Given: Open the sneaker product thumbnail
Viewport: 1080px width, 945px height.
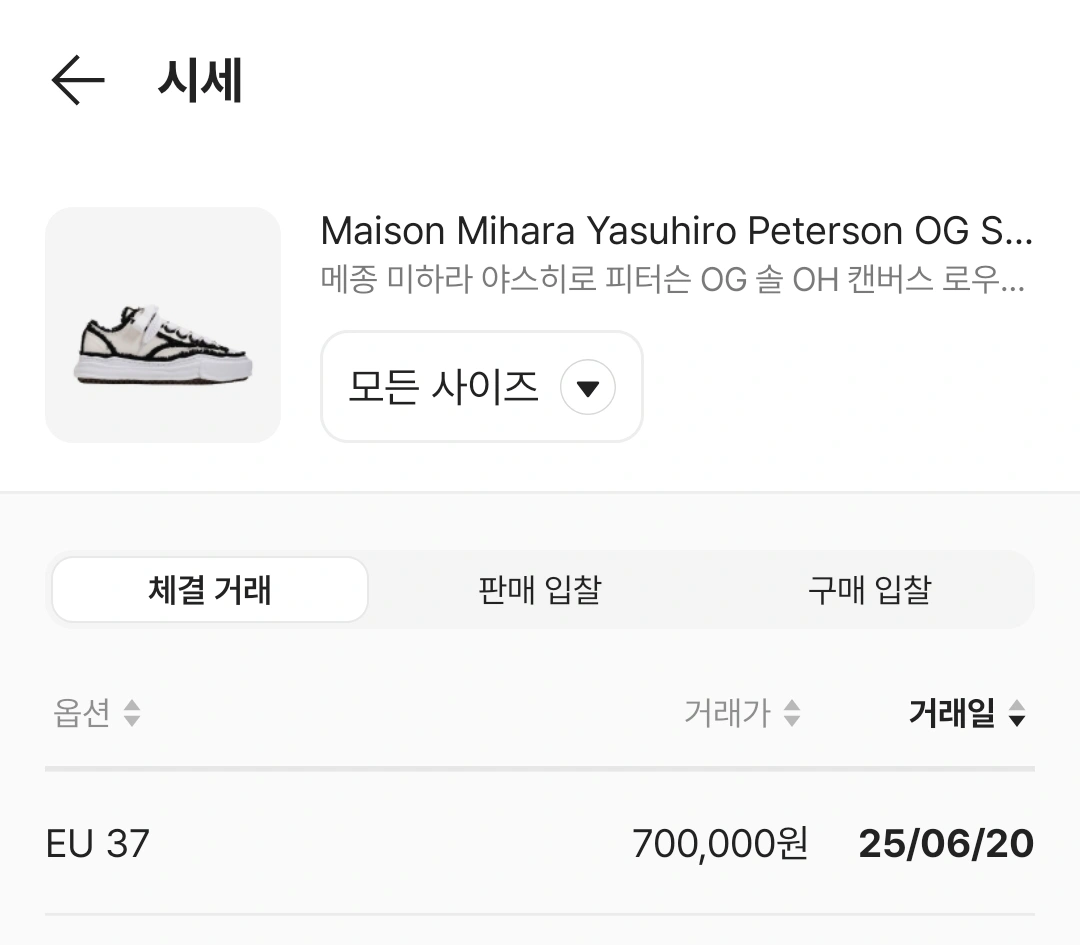Looking at the screenshot, I should [x=163, y=325].
